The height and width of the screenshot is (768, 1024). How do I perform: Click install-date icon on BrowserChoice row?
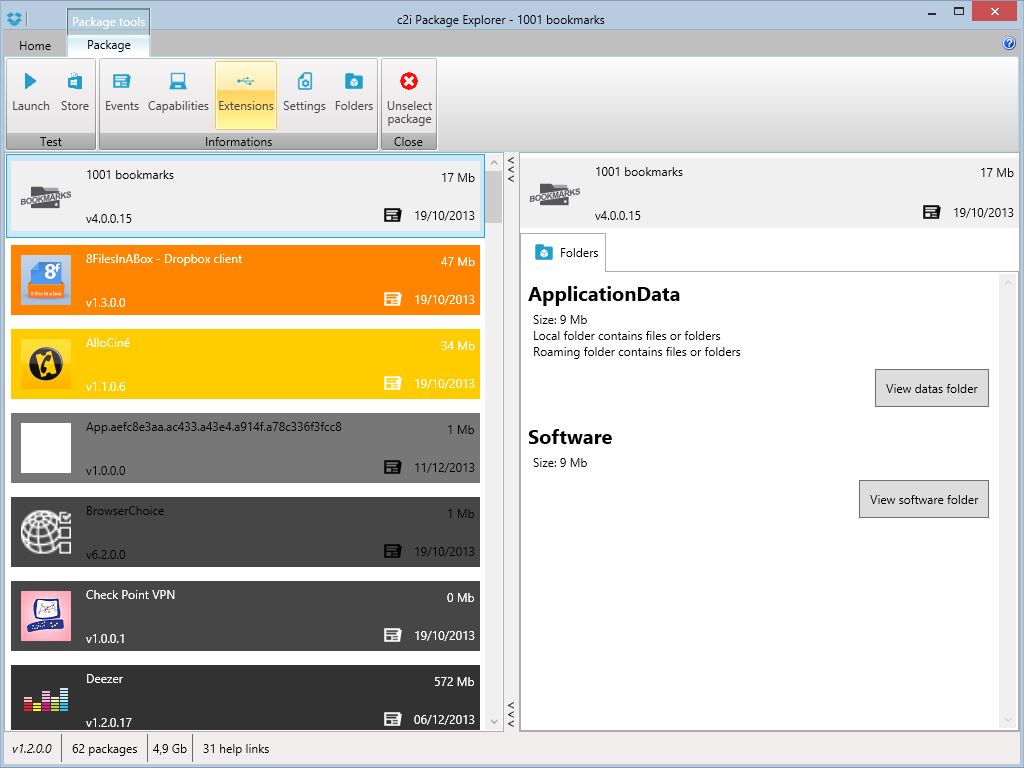click(392, 551)
